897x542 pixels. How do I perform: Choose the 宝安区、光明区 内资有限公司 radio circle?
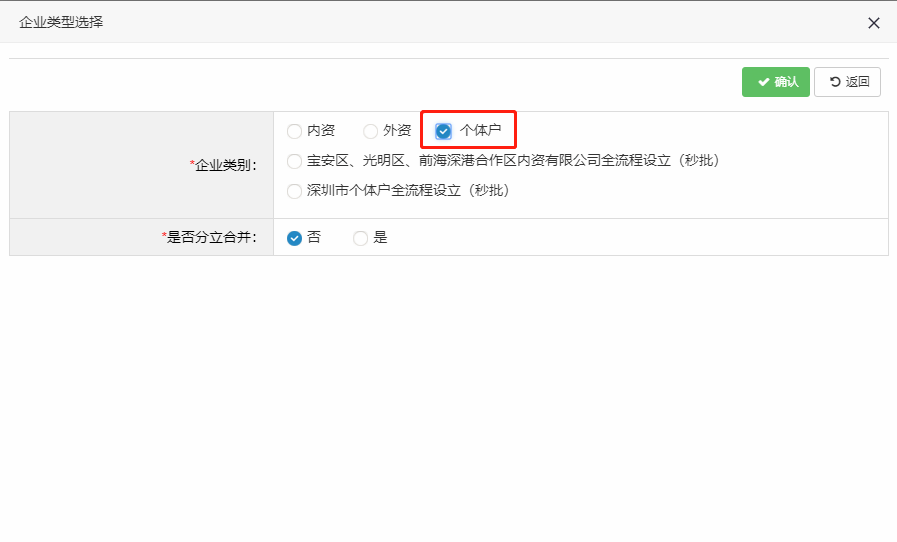point(294,161)
